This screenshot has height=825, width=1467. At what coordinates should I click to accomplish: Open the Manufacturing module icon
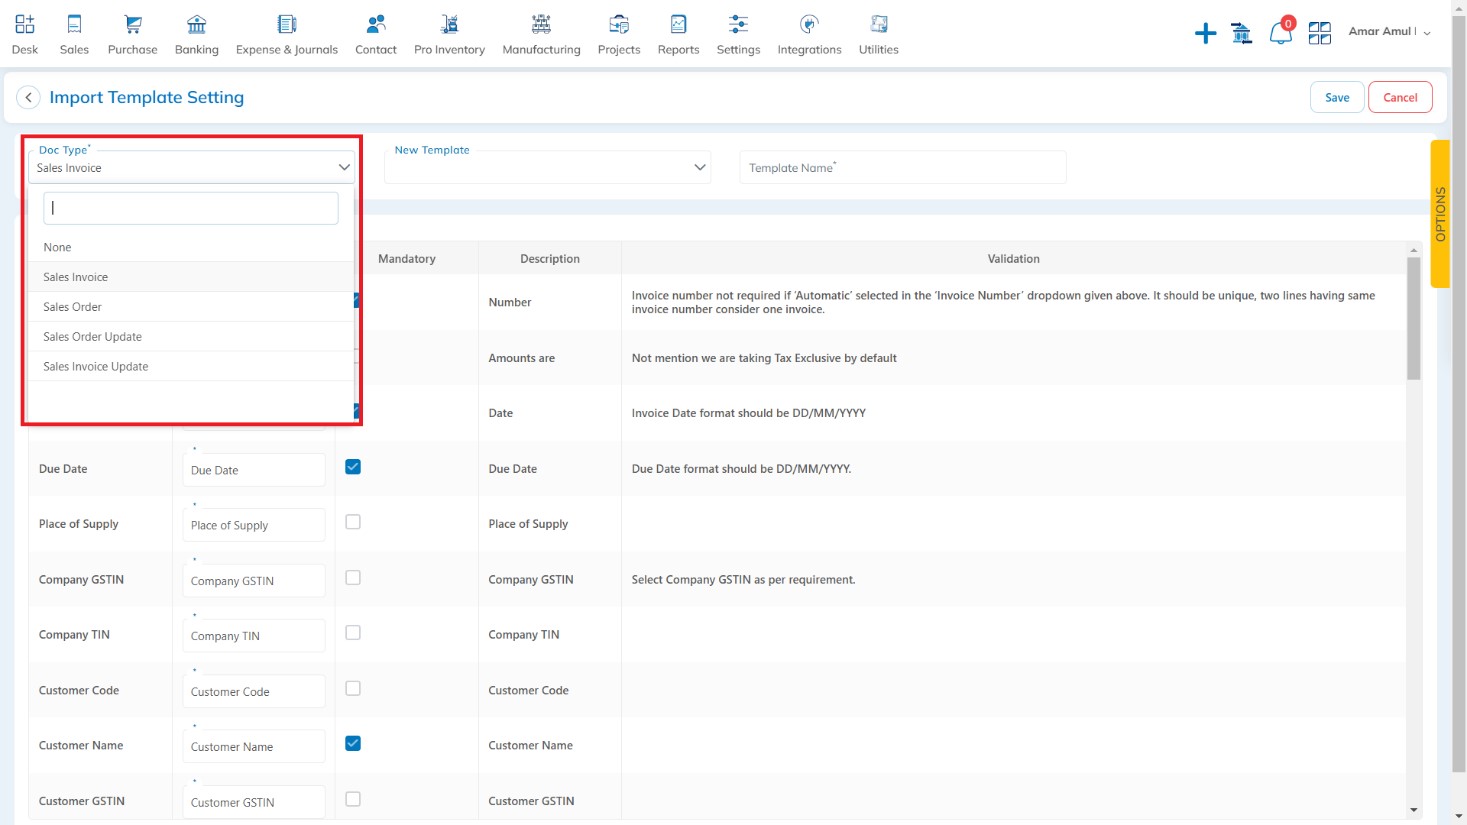coord(541,24)
